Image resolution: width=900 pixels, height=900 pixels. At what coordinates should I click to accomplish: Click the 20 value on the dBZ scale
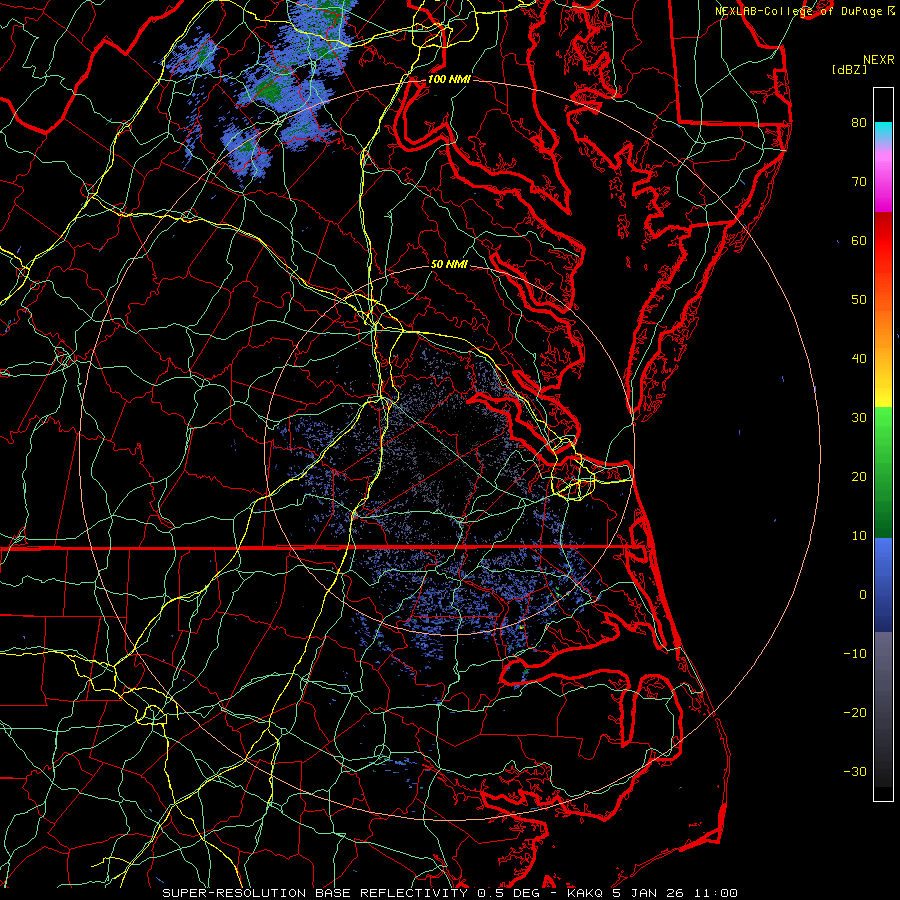click(x=859, y=476)
